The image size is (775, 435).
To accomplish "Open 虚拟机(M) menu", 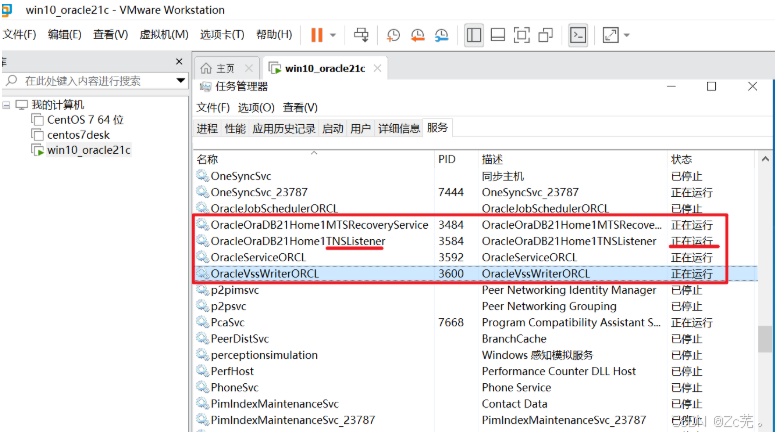I will (164, 35).
